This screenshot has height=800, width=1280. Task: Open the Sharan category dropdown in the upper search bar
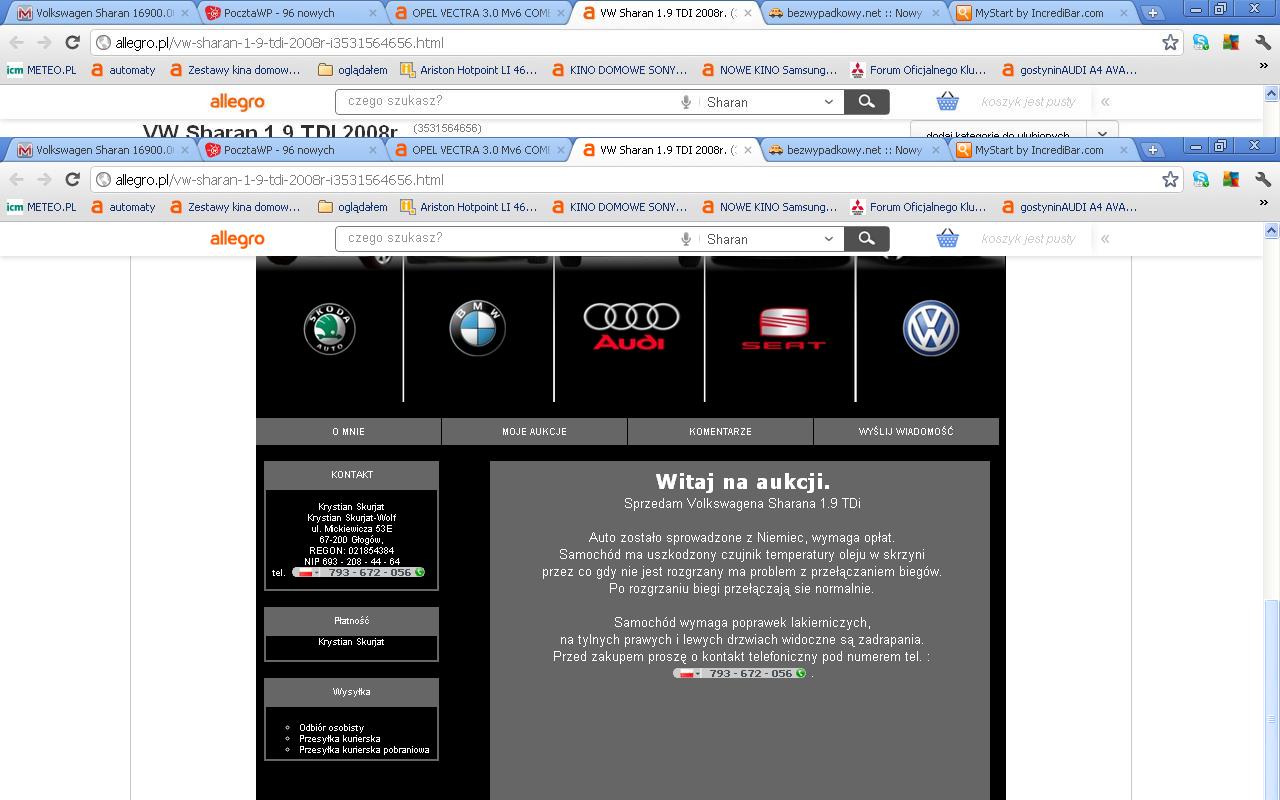pos(770,102)
